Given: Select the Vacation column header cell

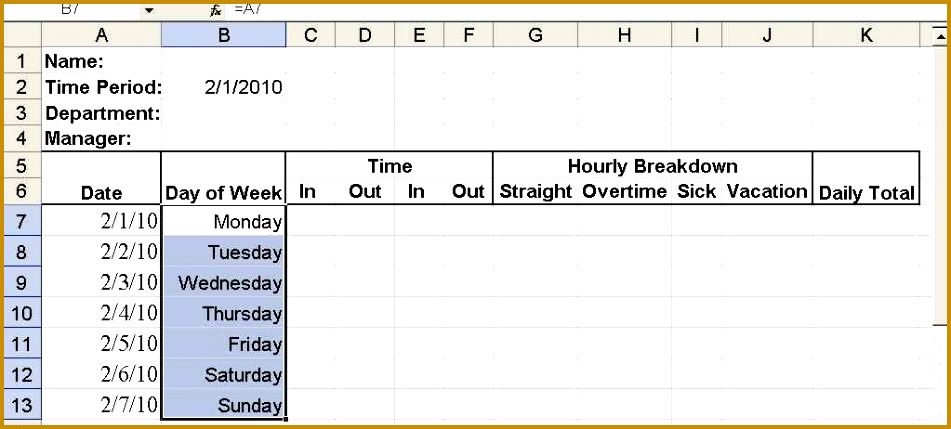Looking at the screenshot, I should pos(767,191).
